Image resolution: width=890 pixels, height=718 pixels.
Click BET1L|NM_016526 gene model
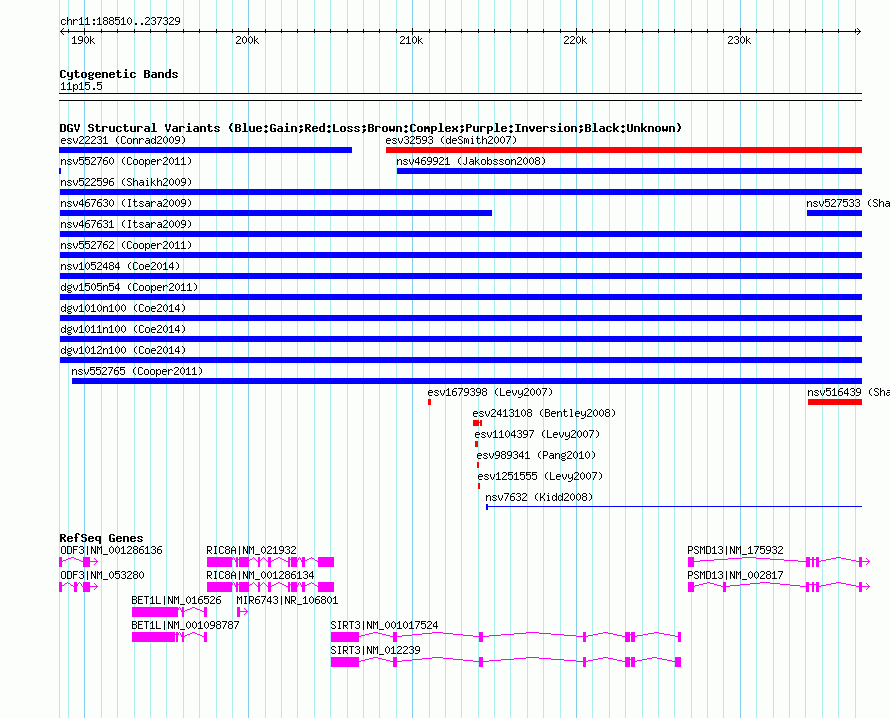tap(169, 612)
